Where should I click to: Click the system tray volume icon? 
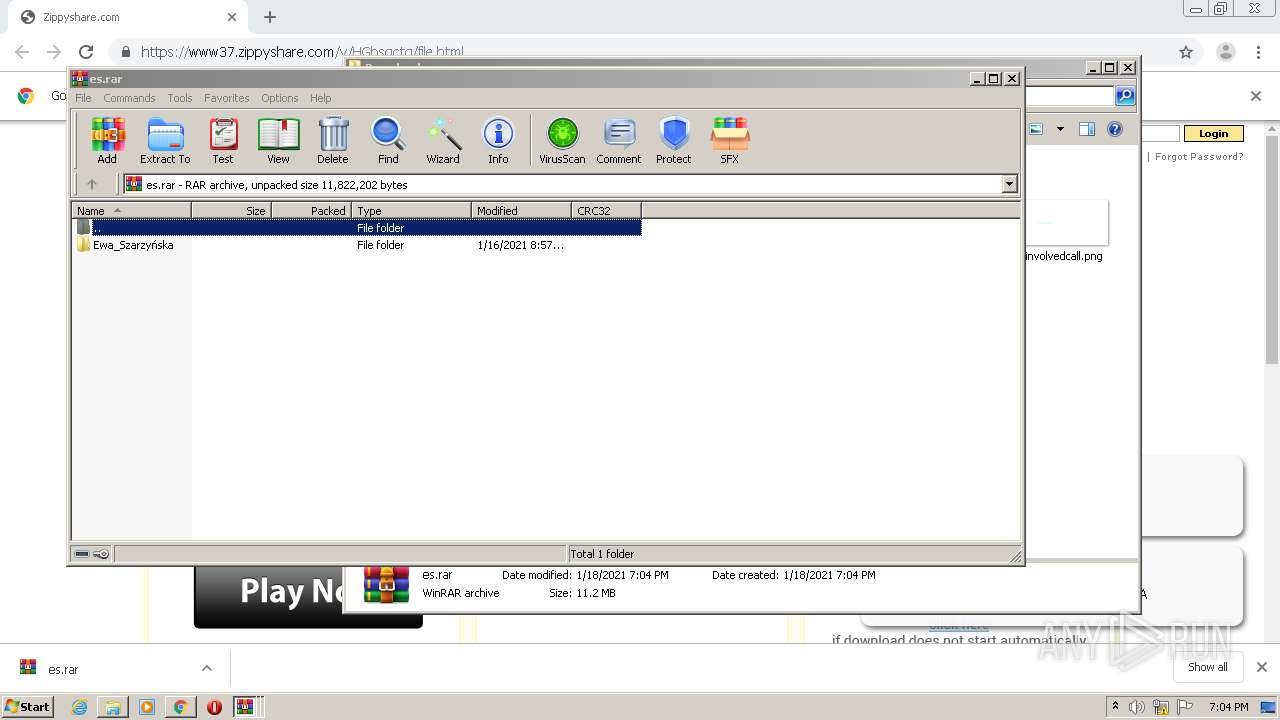click(x=1137, y=707)
